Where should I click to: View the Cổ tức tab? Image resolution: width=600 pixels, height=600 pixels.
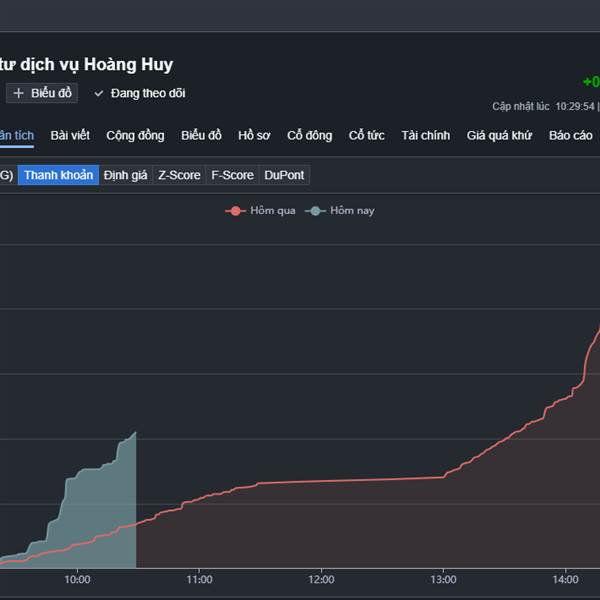click(x=366, y=135)
